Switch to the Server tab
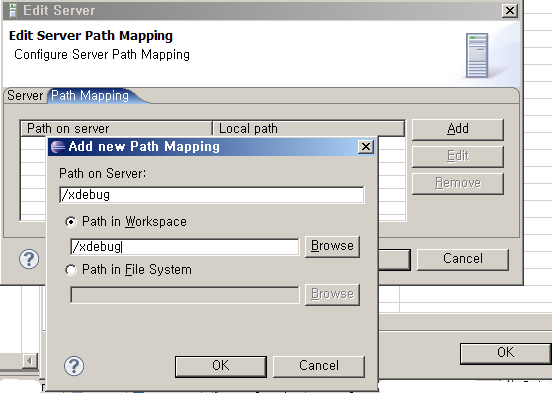Screen dimensions: 552x393 [25, 95]
